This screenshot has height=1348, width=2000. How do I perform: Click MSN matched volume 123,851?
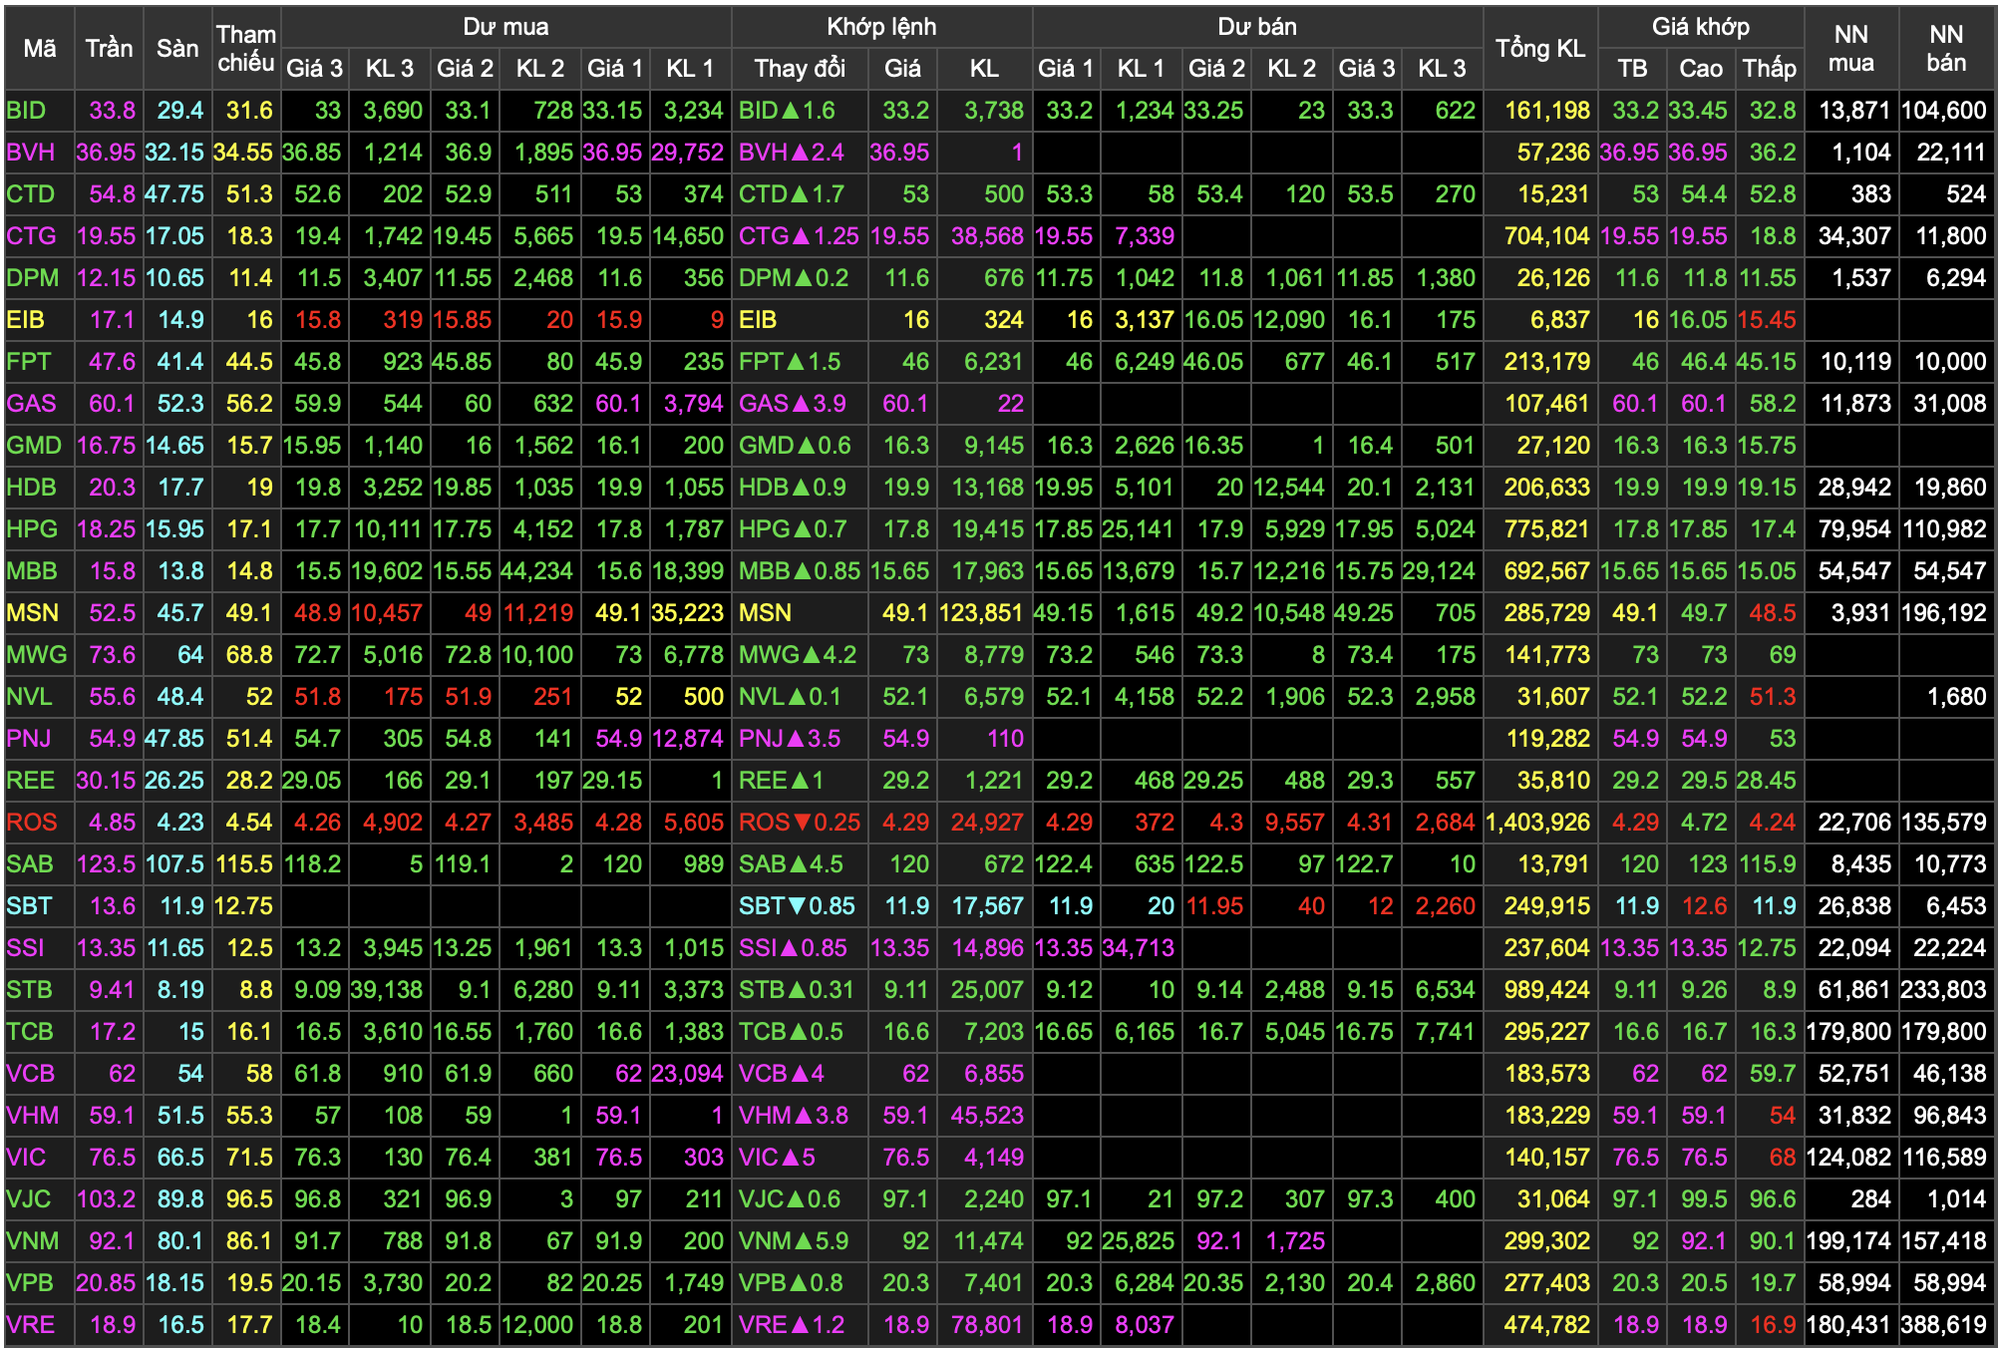coord(981,613)
